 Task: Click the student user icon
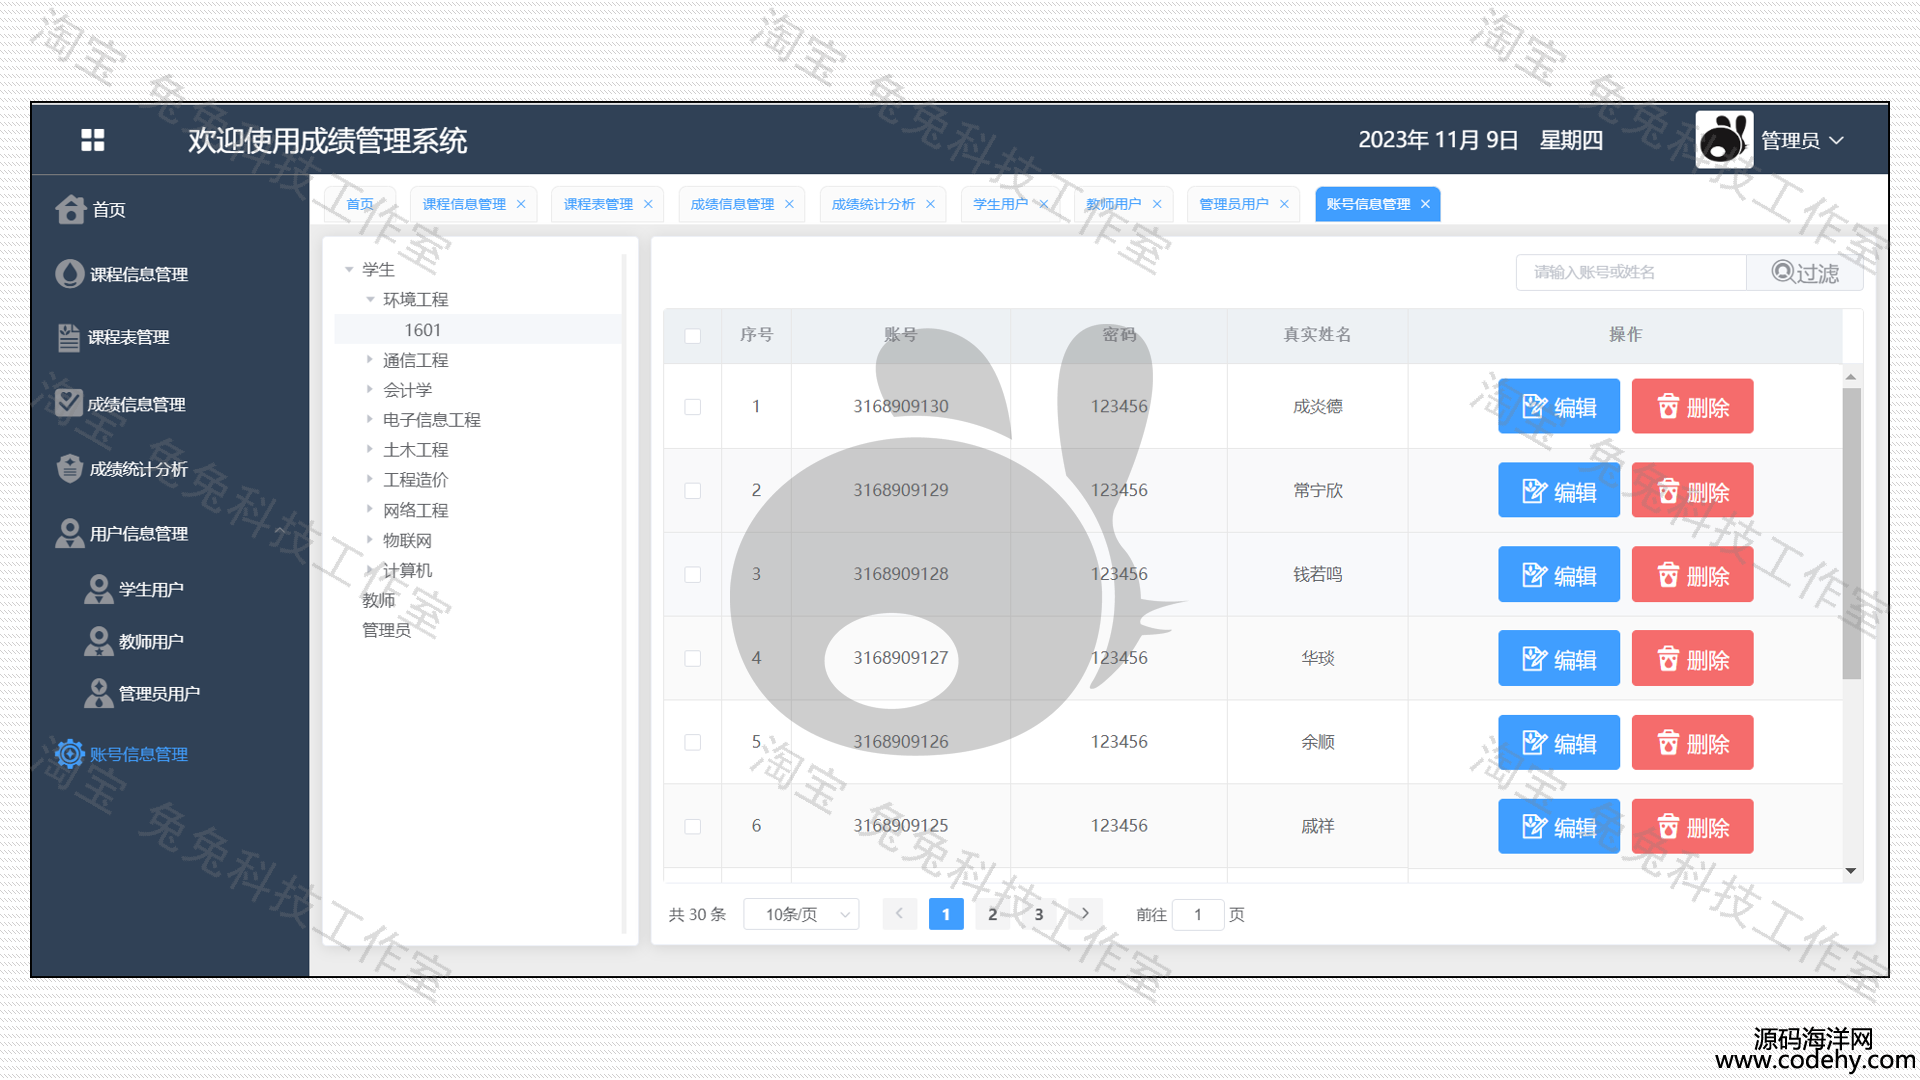(x=98, y=589)
